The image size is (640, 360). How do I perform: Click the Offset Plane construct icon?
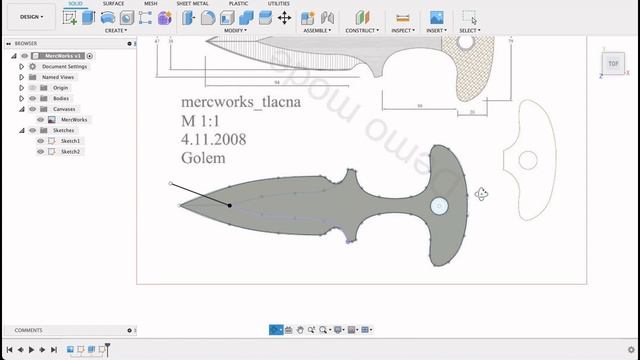(362, 18)
